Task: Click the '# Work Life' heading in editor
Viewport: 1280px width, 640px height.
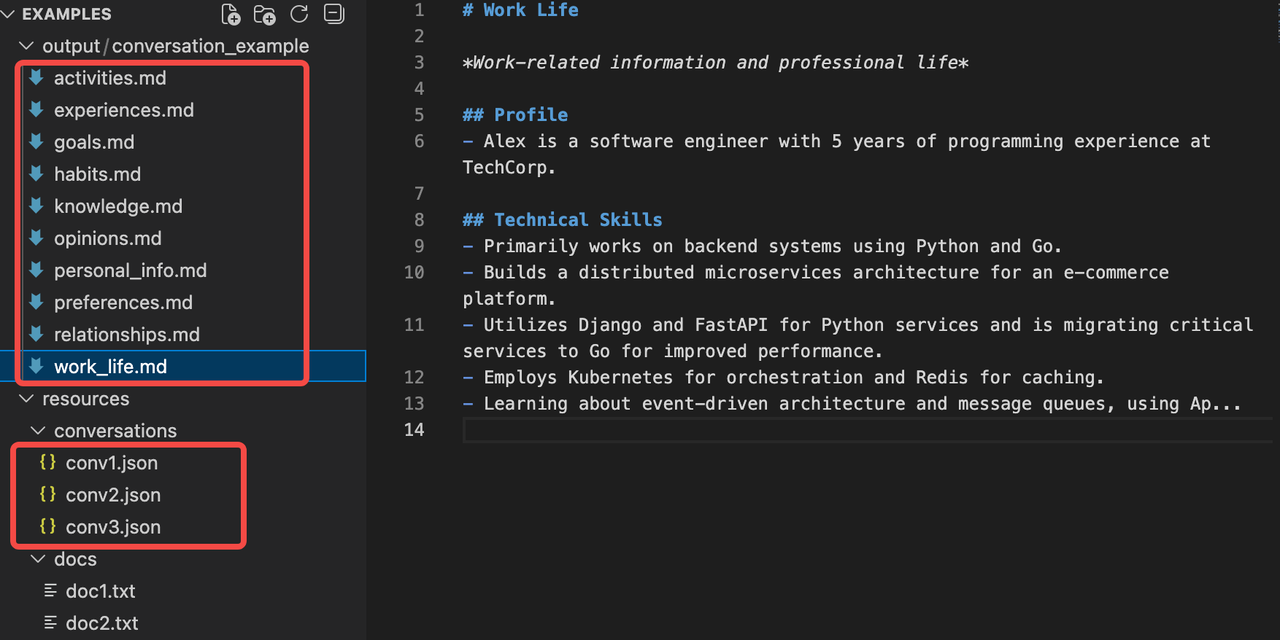Action: pyautogui.click(x=520, y=10)
